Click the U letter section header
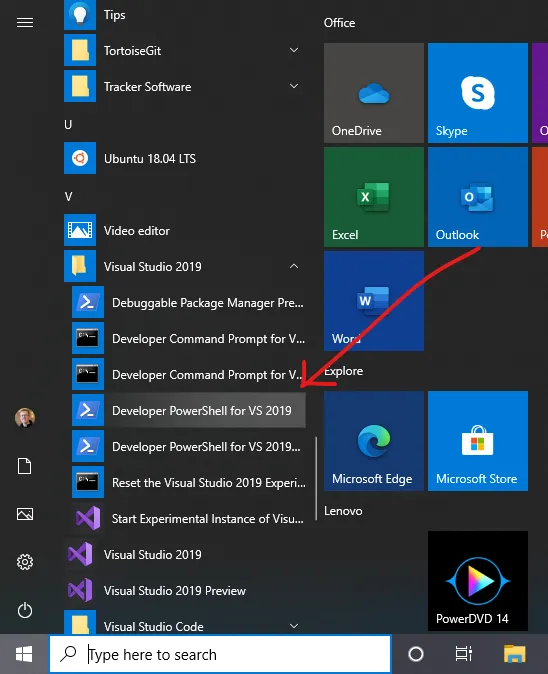Viewport: 548px width, 674px height. (x=68, y=125)
